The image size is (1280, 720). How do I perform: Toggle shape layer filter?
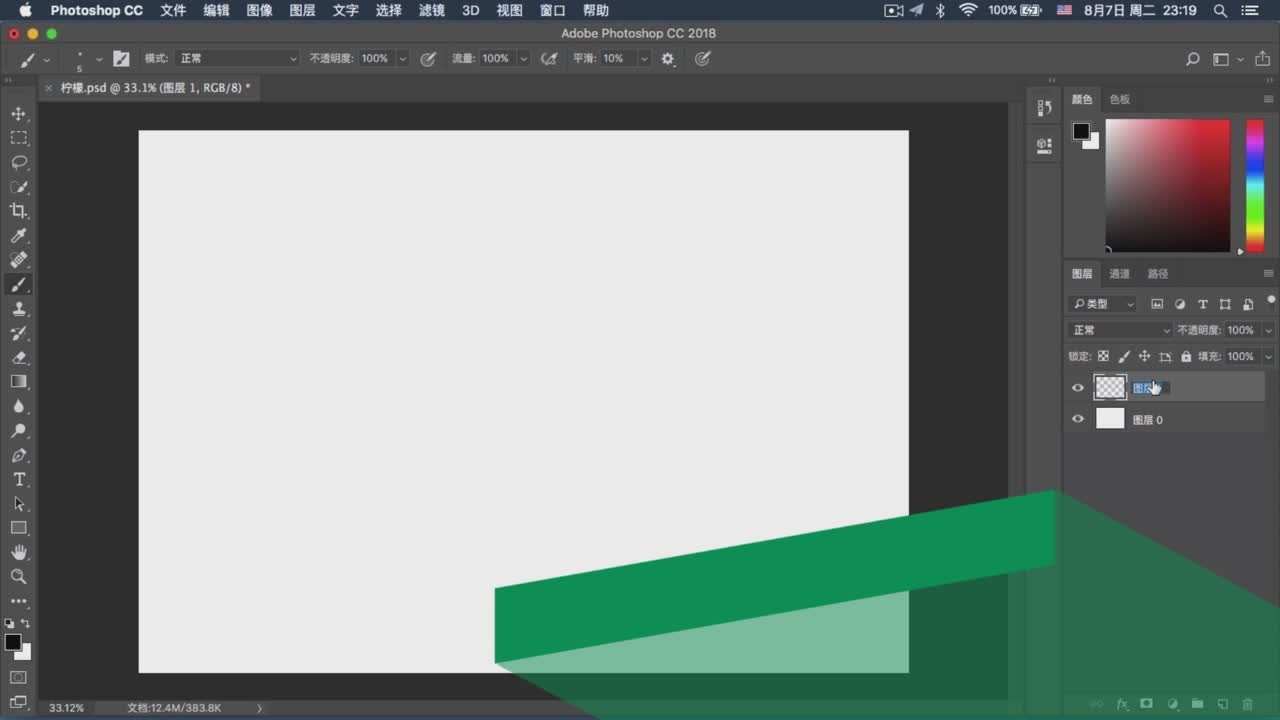[x=1225, y=304]
